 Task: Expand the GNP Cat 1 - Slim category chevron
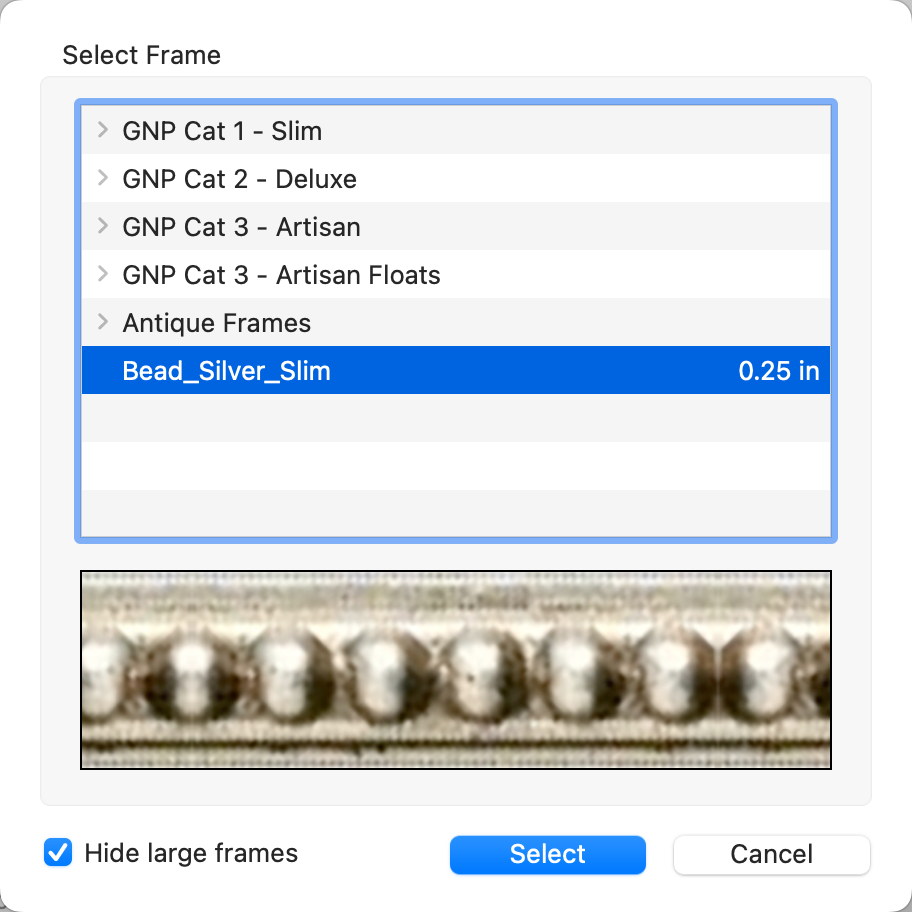coord(102,130)
